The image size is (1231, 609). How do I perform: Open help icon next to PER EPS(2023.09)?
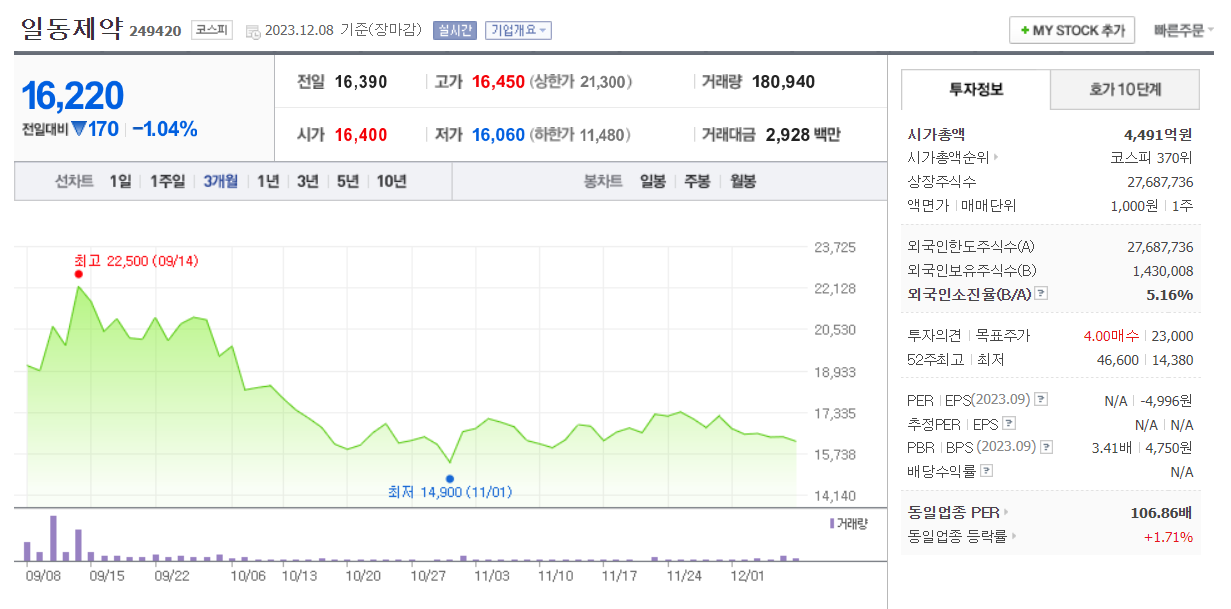1041,401
